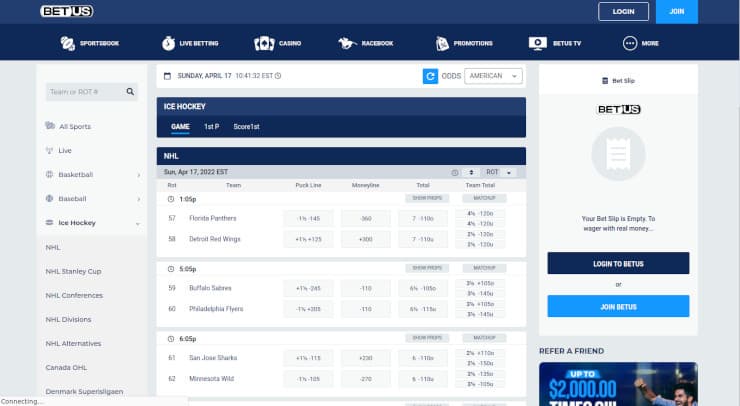Open NHL Divisions in sidebar
The height and width of the screenshot is (406, 740).
coord(68,320)
